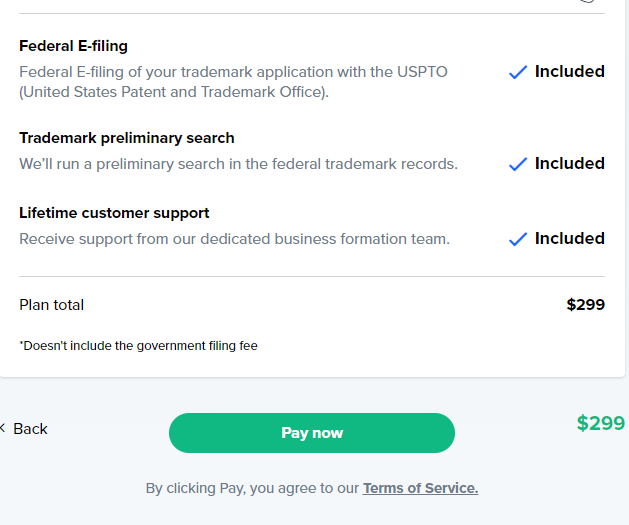
Task: Click the Included label for Trademark search
Action: coord(569,164)
